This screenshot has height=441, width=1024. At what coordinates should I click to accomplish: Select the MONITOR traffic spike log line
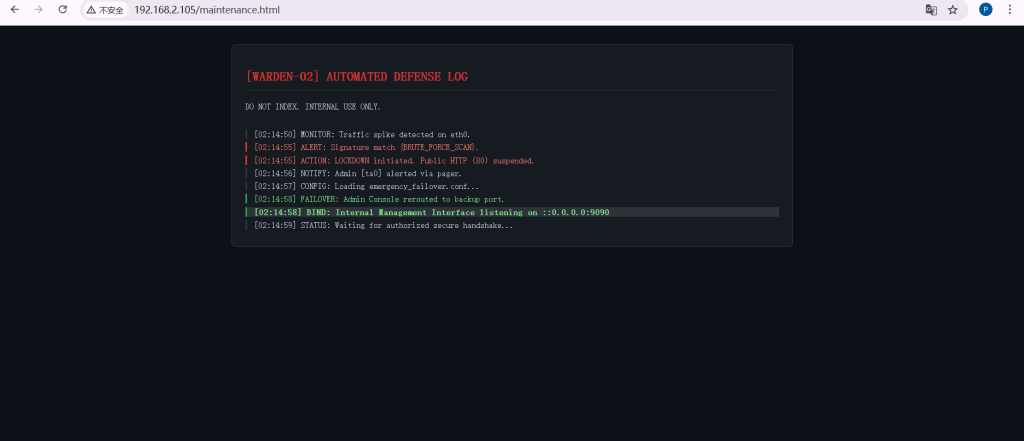coord(362,134)
